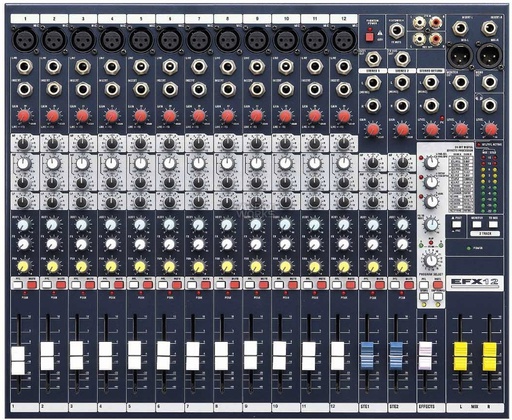
Task: Move the blue STE1 fader
Action: click(367, 356)
